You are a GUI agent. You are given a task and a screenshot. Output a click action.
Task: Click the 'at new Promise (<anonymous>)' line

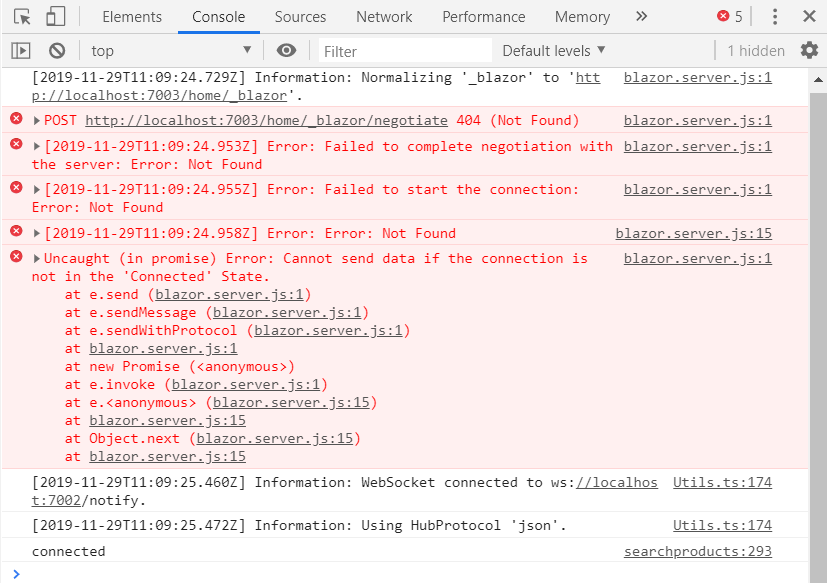(179, 367)
